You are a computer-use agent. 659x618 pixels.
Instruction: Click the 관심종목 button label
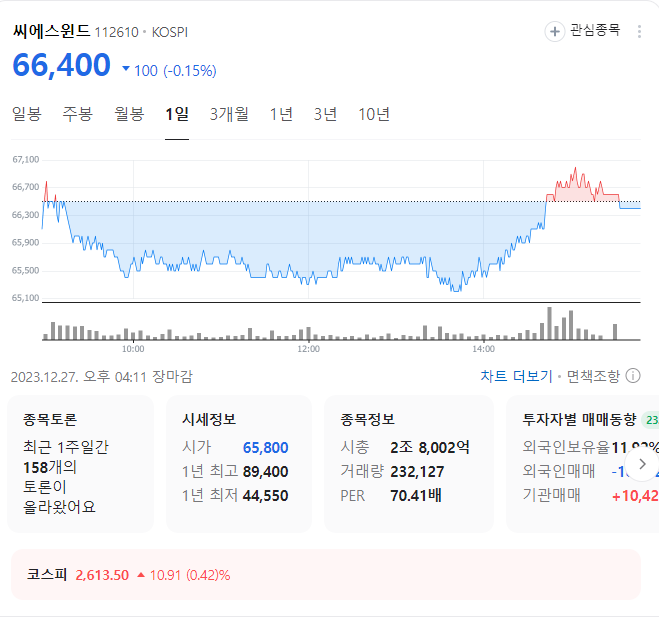coord(595,30)
